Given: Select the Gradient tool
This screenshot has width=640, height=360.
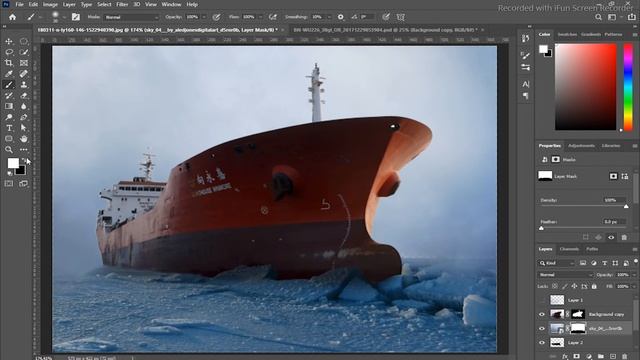Looking at the screenshot, I should pos(9,106).
